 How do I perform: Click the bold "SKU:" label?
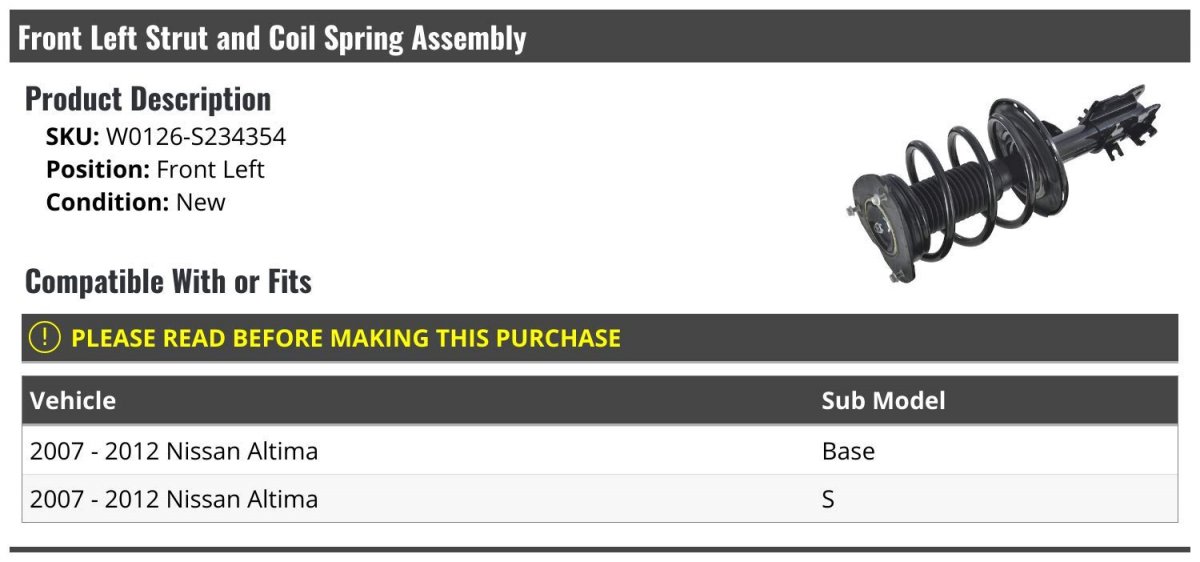click(73, 137)
